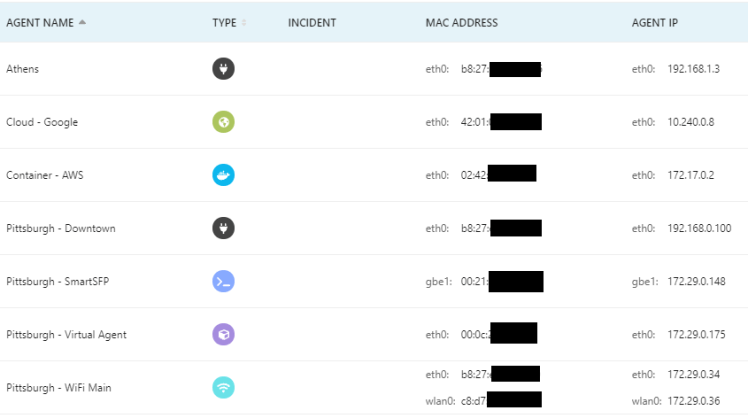Sort by Agent Name column arrow
This screenshot has height=418, width=748.
coord(82,22)
